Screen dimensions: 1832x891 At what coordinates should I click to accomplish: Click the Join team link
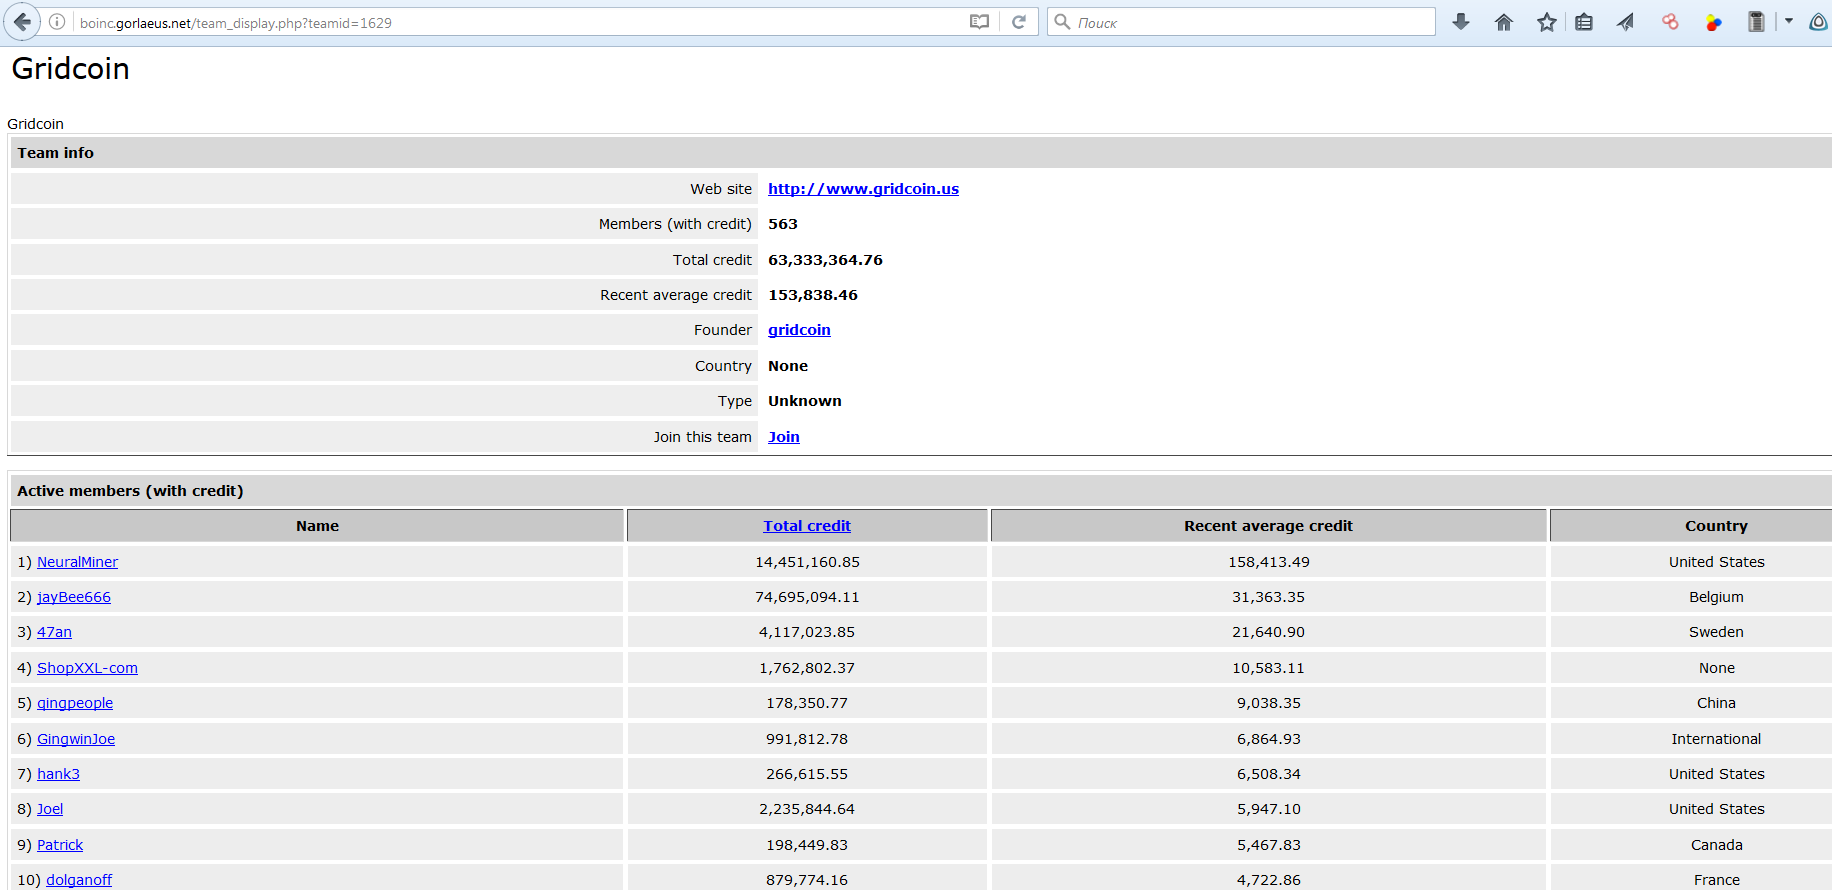point(784,437)
